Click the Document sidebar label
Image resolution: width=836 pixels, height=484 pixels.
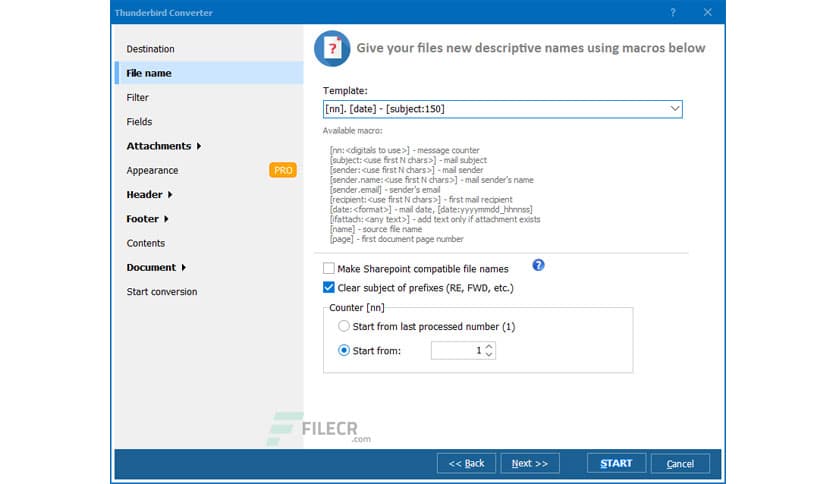[151, 268]
